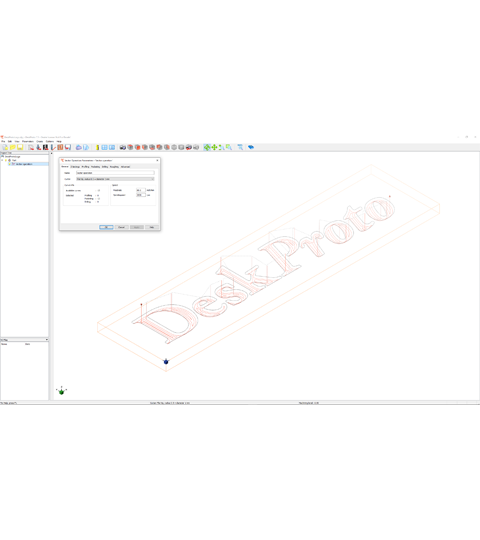Viewport: 480px width, 540px height.
Task: Click the operation Name input field
Action: [x=115, y=173]
